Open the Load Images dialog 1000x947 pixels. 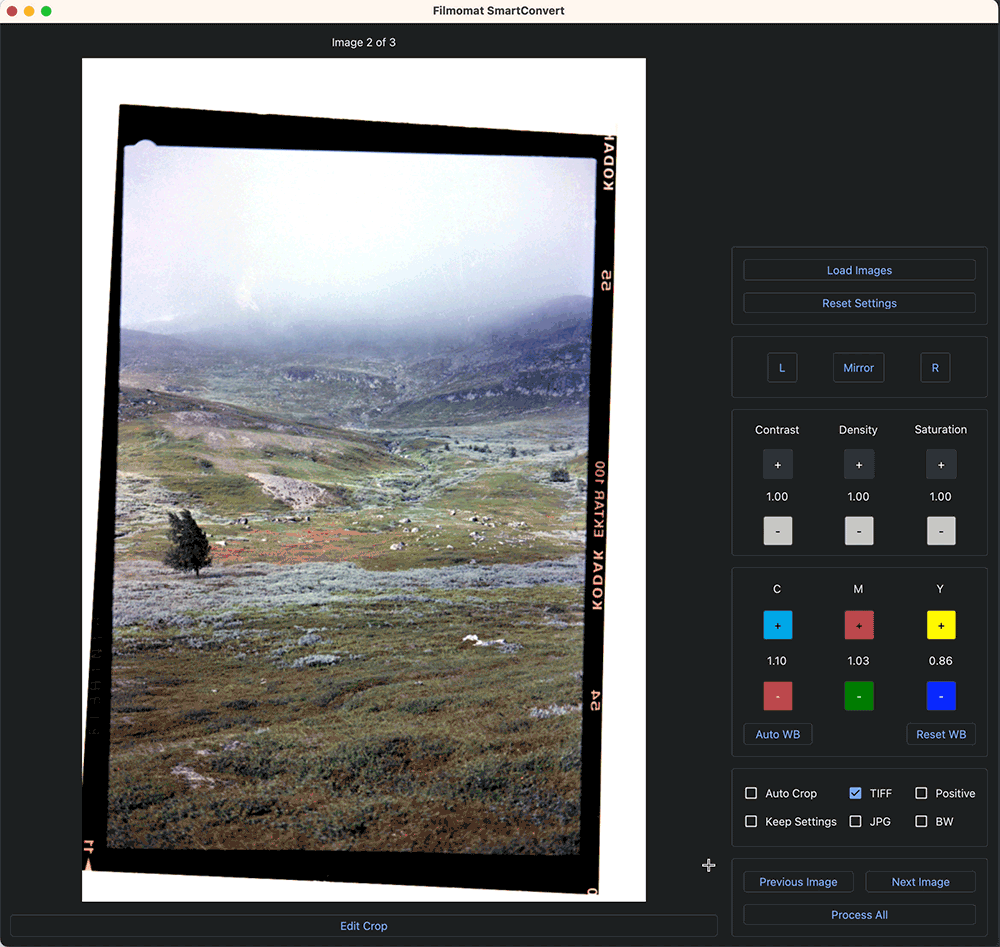click(858, 269)
